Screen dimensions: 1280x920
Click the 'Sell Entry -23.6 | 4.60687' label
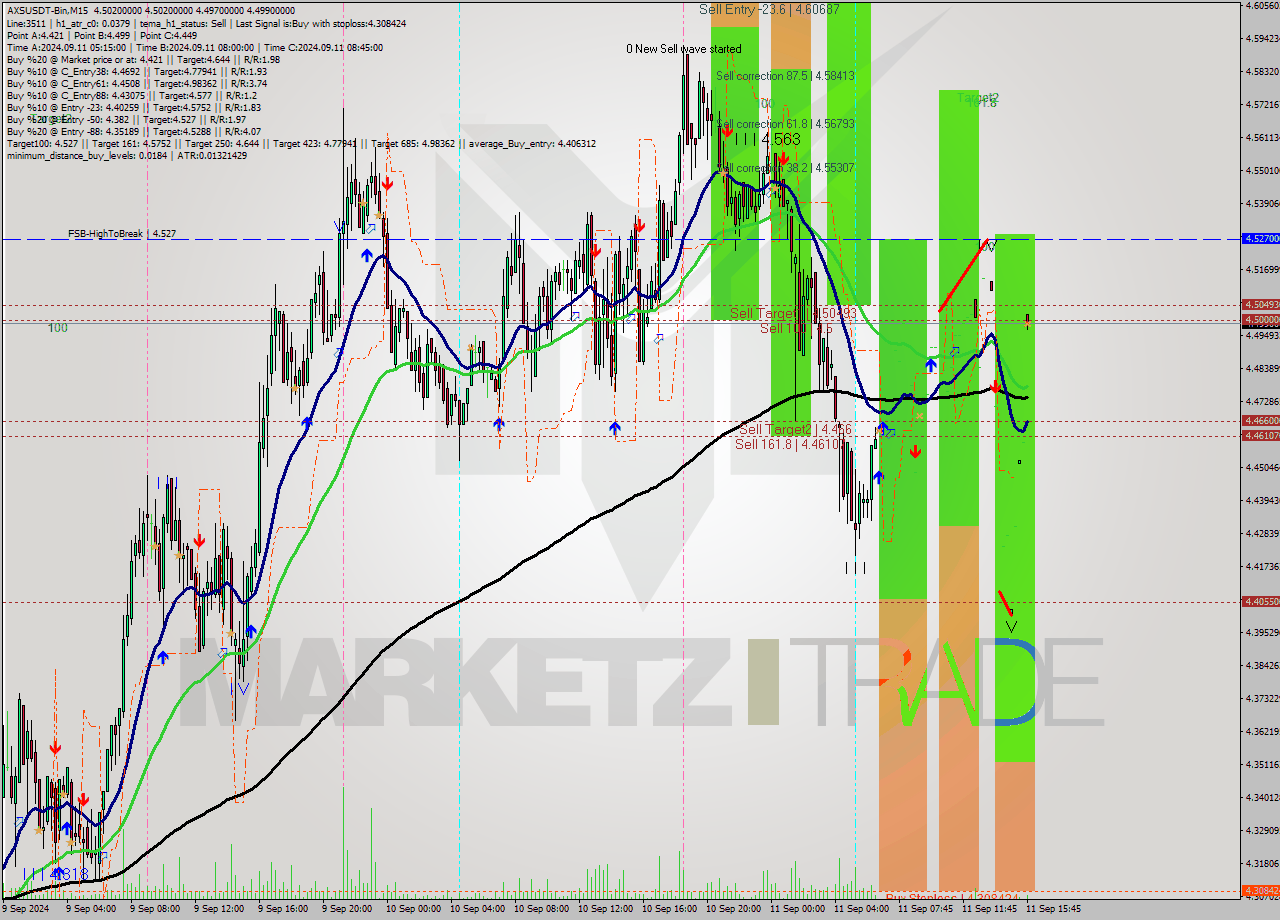pos(769,9)
